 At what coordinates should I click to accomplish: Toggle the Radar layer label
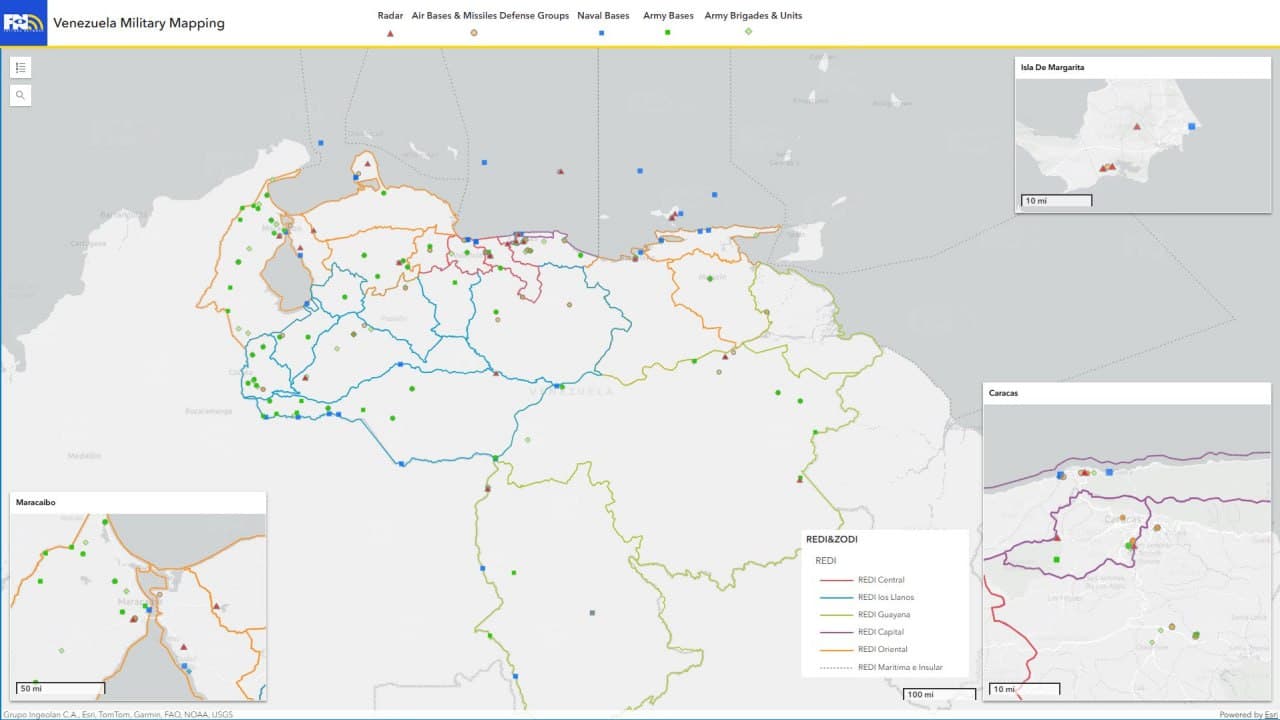pyautogui.click(x=389, y=15)
